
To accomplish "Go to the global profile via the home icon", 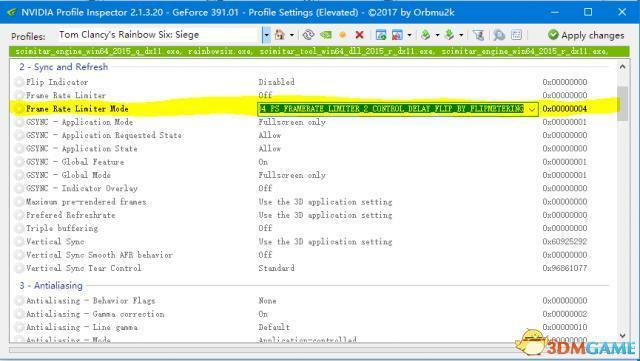I will coord(280,35).
